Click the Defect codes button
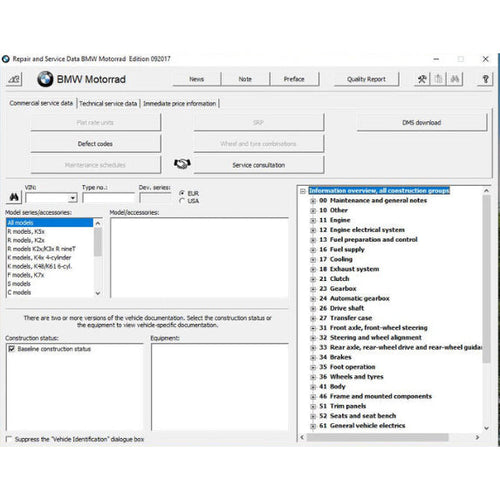500x500 pixels. (95, 144)
